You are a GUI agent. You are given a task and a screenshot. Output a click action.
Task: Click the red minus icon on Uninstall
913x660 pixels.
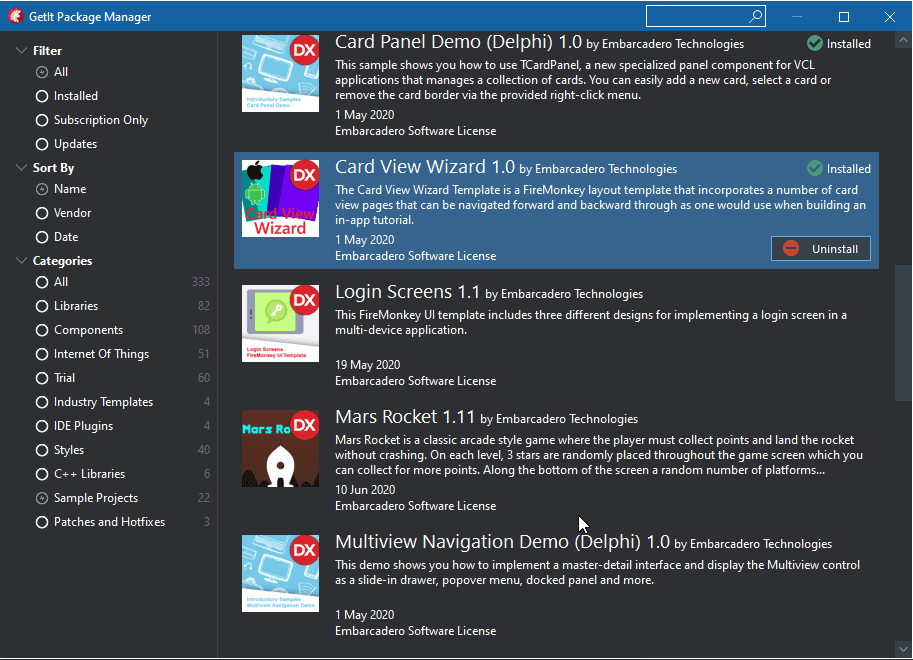(791, 249)
